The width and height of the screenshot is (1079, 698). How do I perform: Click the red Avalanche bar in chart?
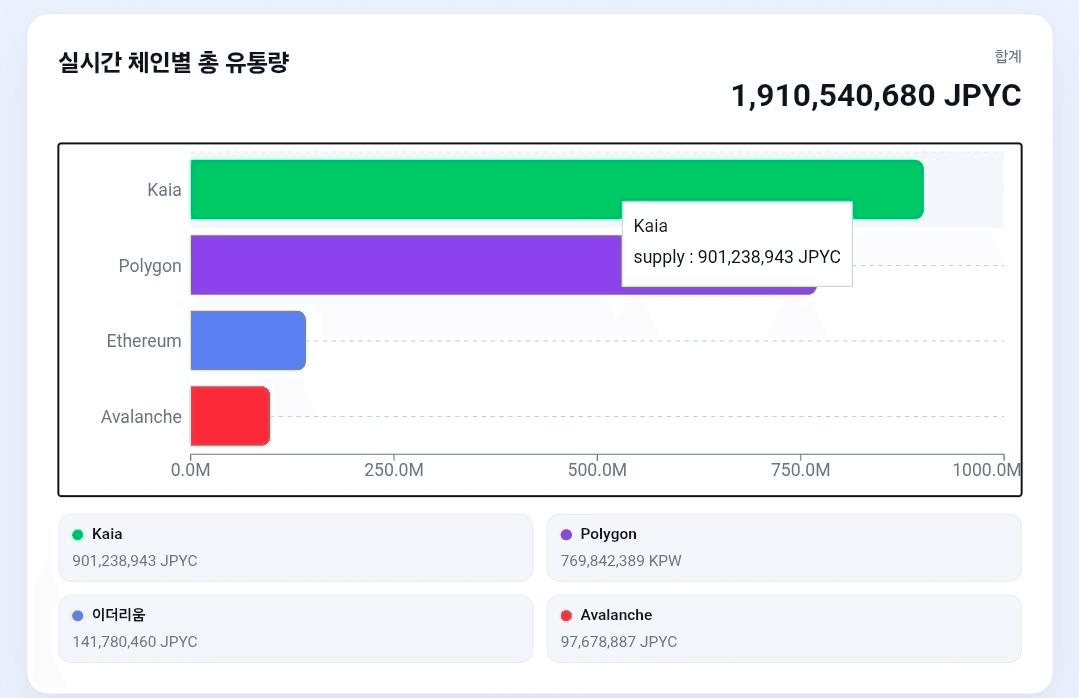[x=231, y=416]
